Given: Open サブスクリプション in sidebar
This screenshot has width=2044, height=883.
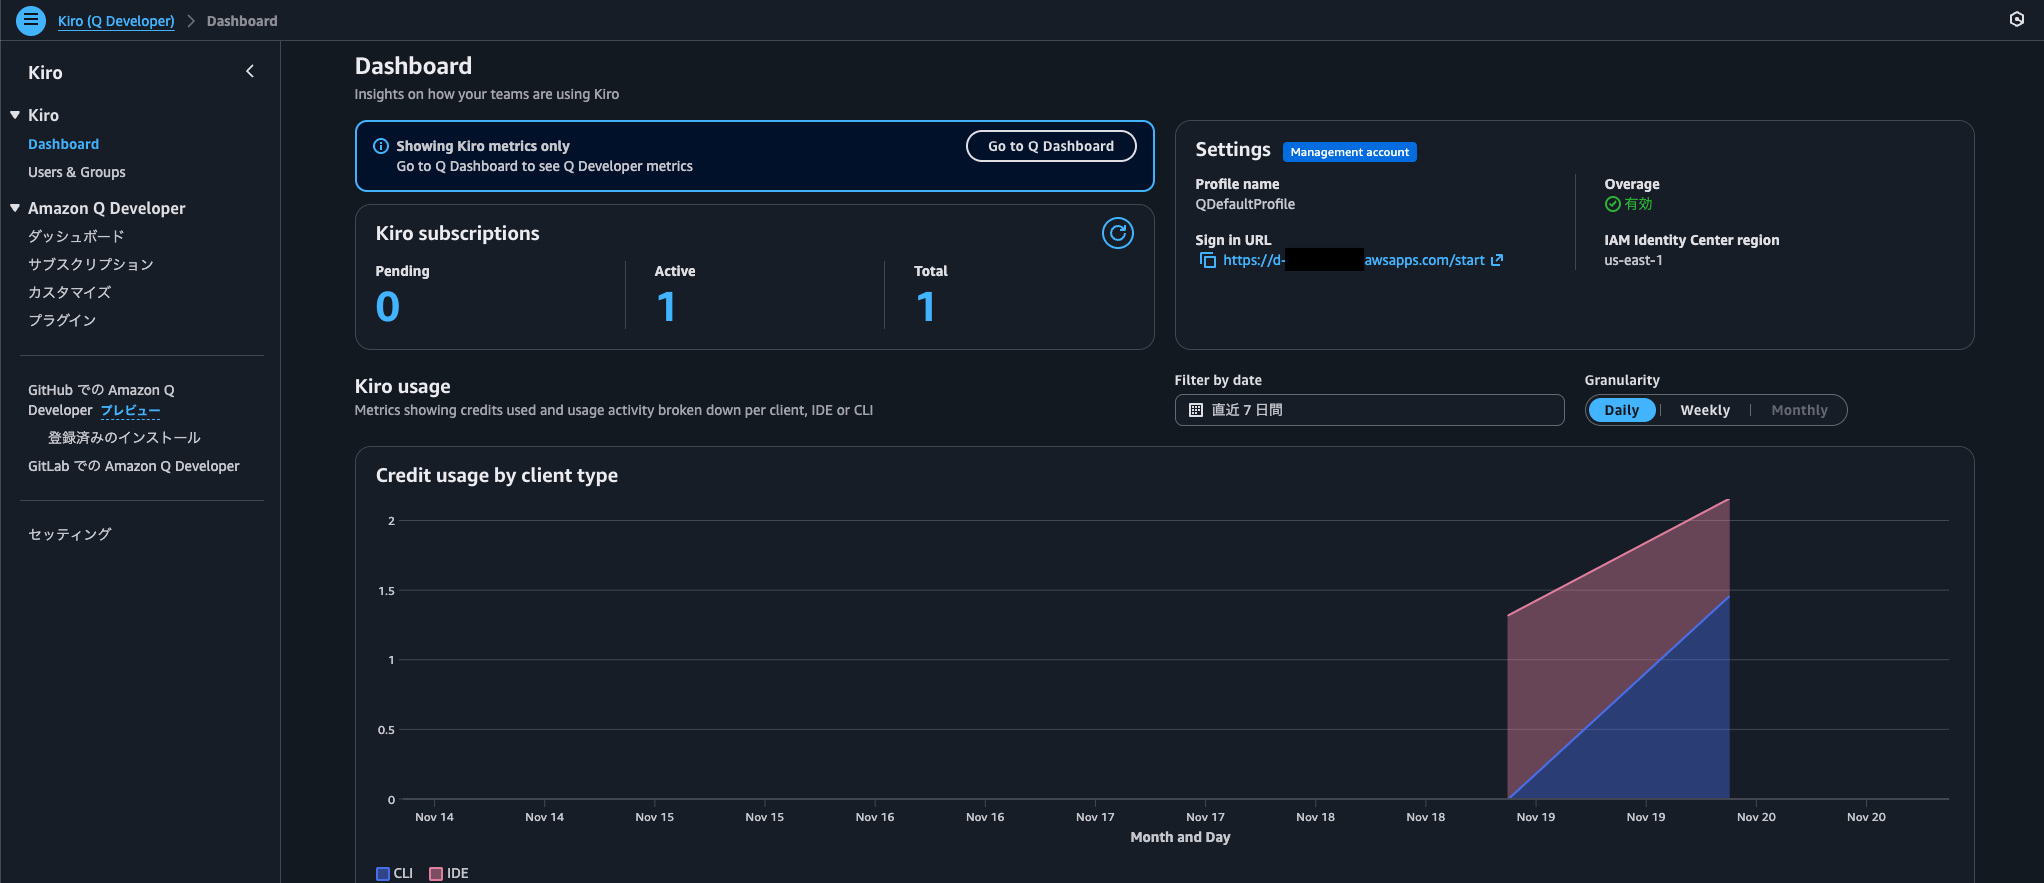Looking at the screenshot, I should [91, 264].
